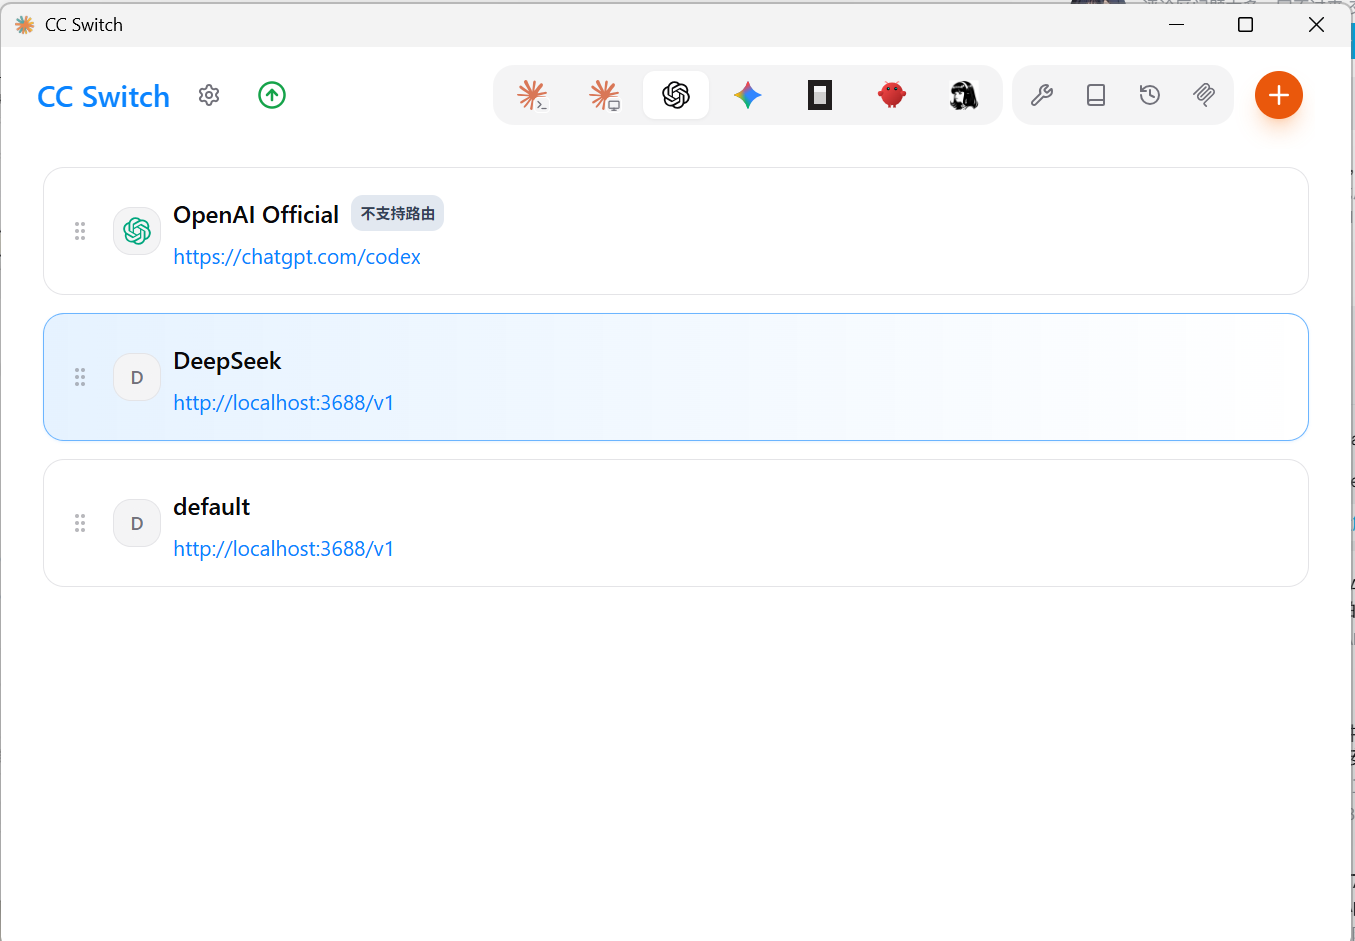
Task: Click the CC Switch icon in title bar
Action: pos(24,24)
